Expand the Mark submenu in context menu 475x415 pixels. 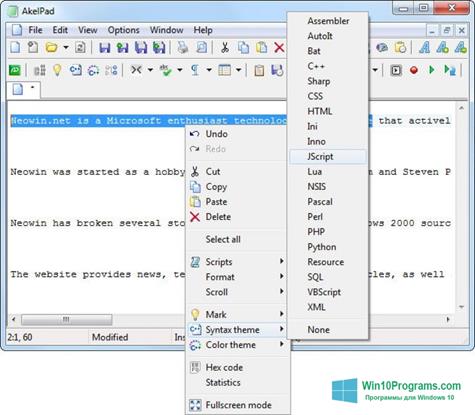point(238,315)
